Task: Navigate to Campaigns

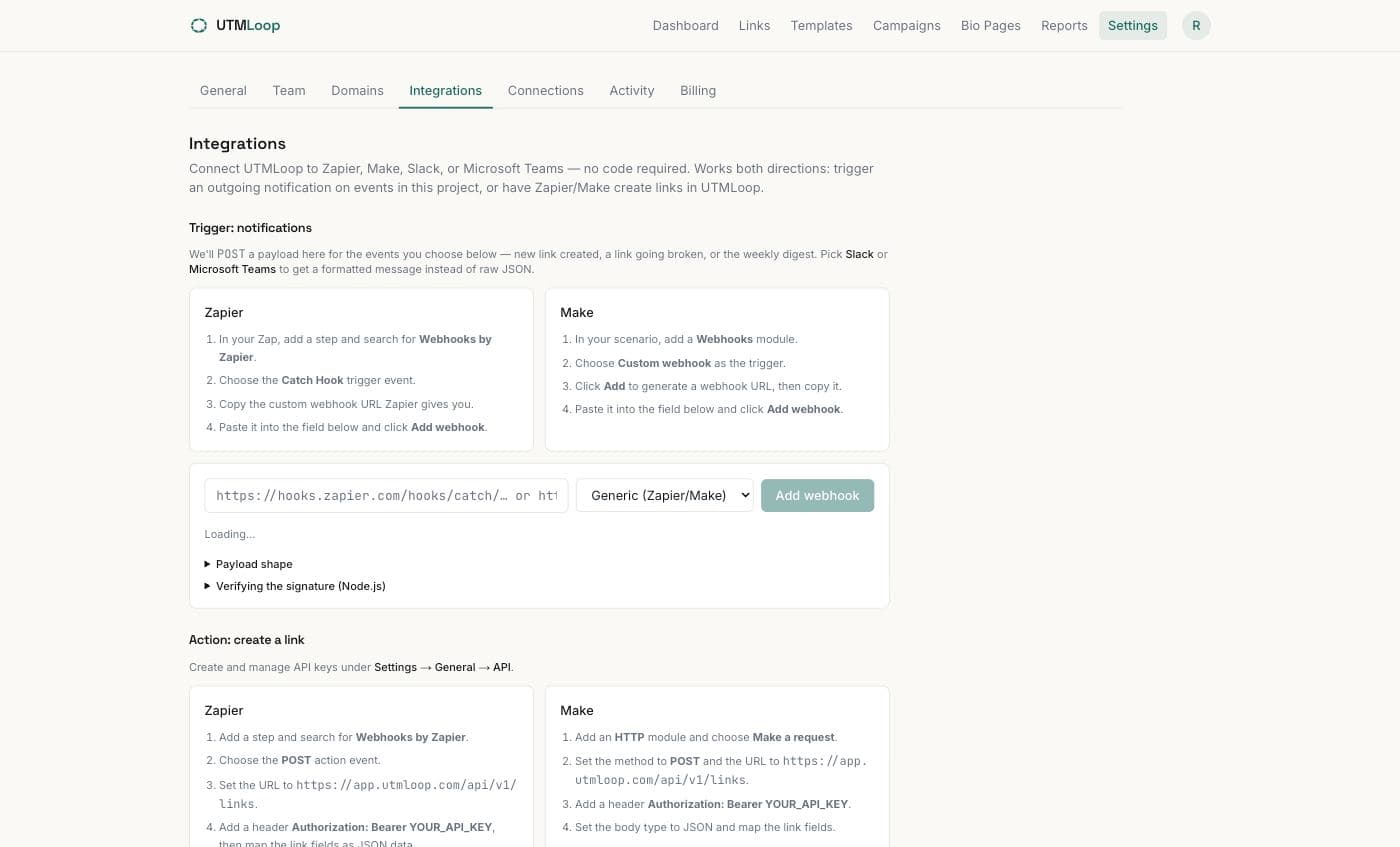Action: coord(906,26)
